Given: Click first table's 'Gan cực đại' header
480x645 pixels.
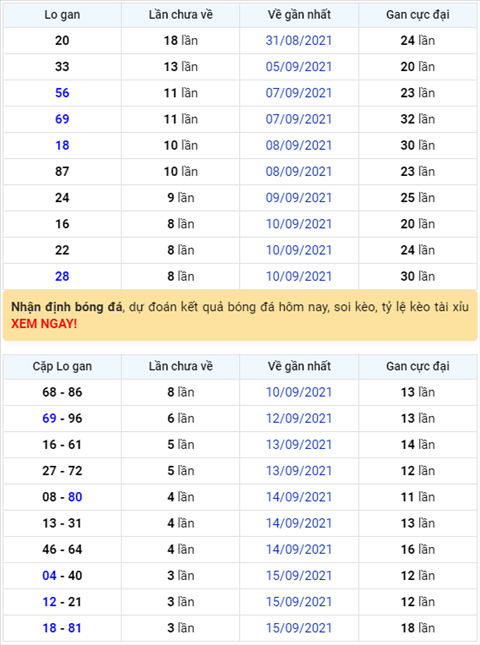Looking at the screenshot, I should (417, 15).
